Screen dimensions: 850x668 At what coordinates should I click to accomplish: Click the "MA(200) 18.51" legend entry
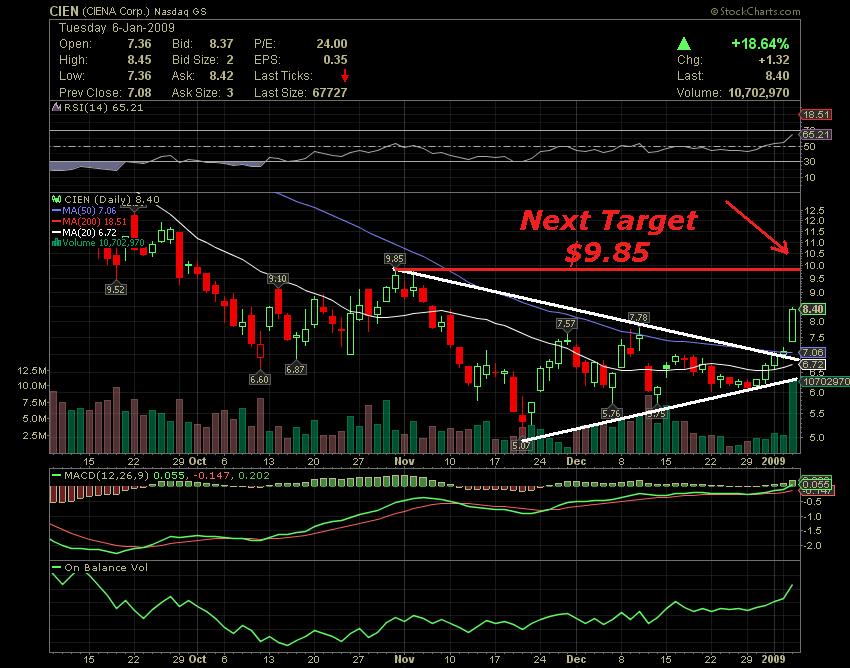[x=94, y=221]
